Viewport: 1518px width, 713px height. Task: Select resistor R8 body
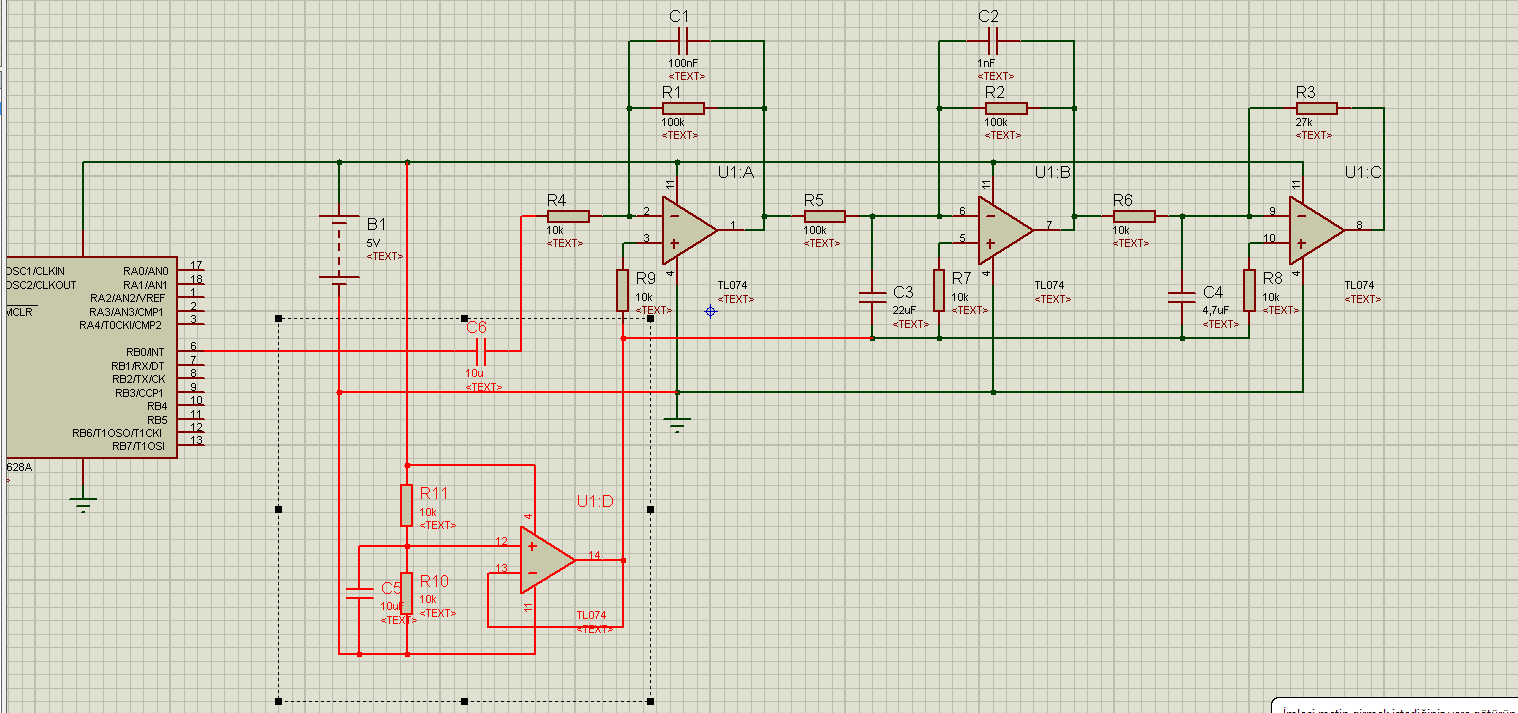(x=1249, y=290)
